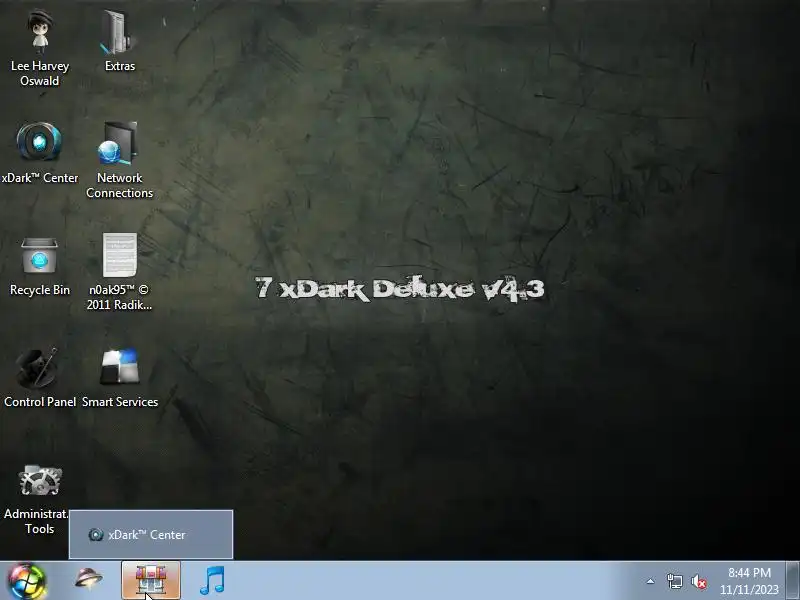Click the active xDark Center taskbar button
The width and height of the screenshot is (800, 600).
[151, 581]
